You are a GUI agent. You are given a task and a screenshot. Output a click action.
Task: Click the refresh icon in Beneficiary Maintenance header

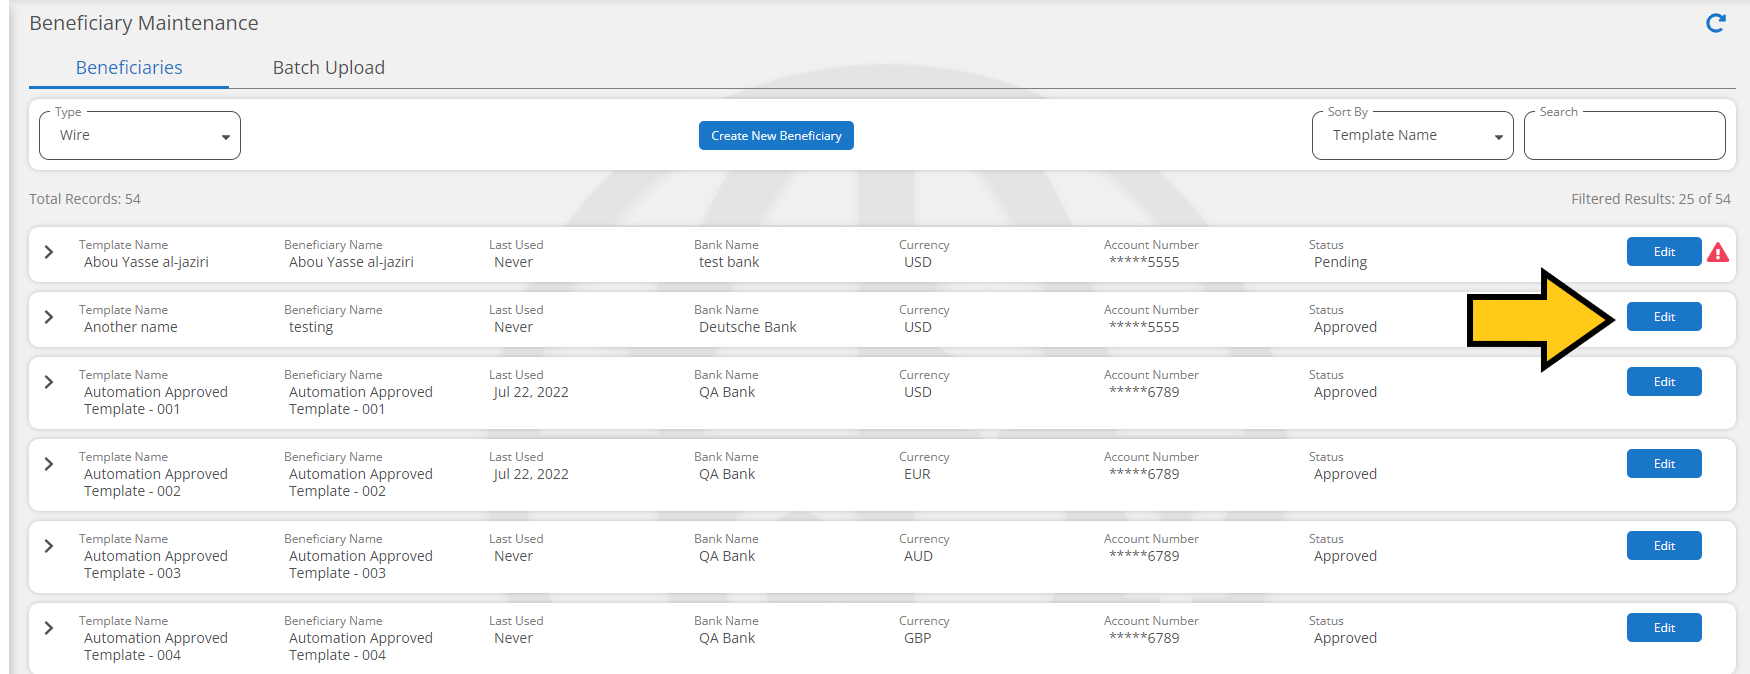[x=1716, y=23]
